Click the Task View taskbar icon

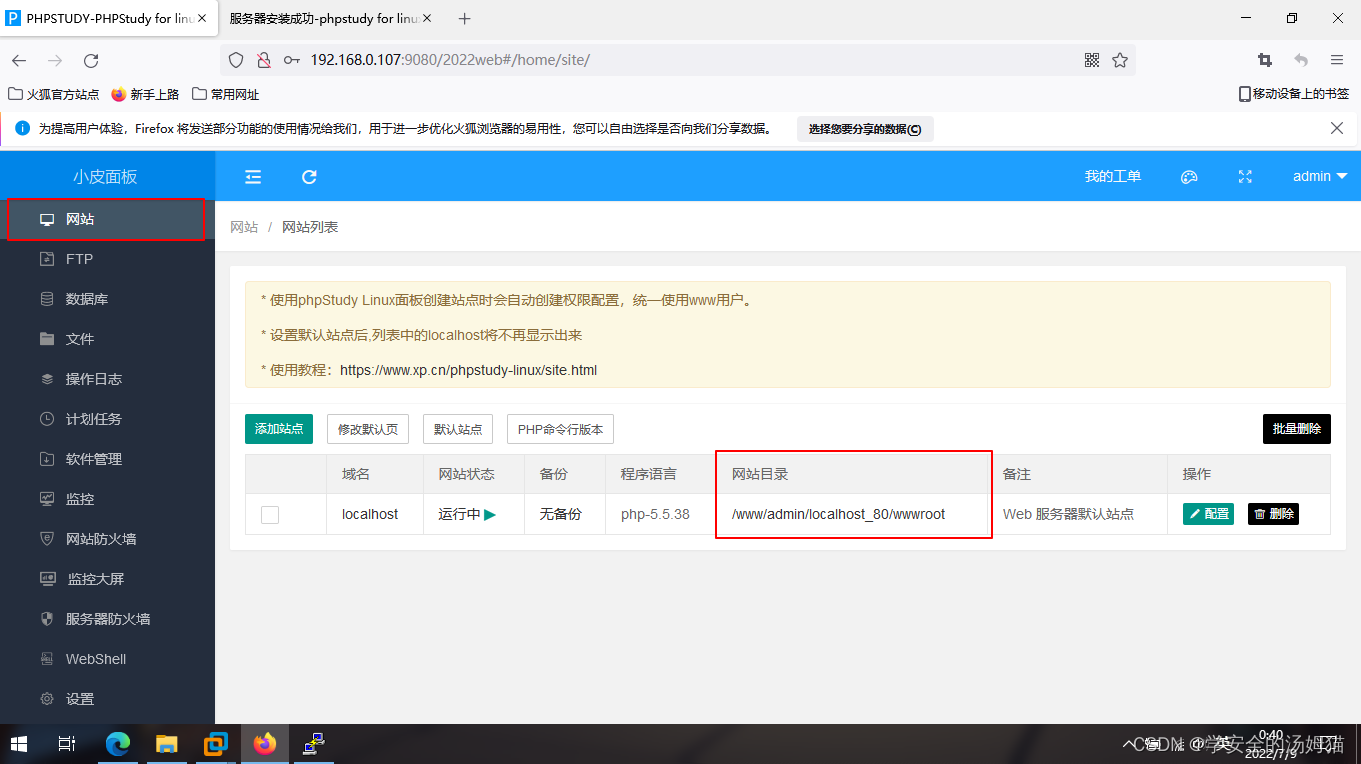67,744
